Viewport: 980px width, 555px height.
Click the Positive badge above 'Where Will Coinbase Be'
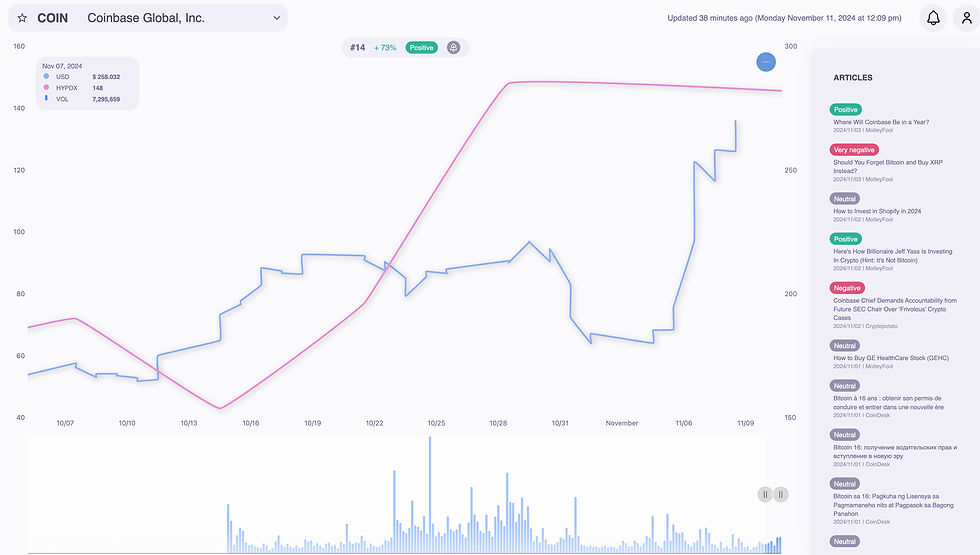846,109
